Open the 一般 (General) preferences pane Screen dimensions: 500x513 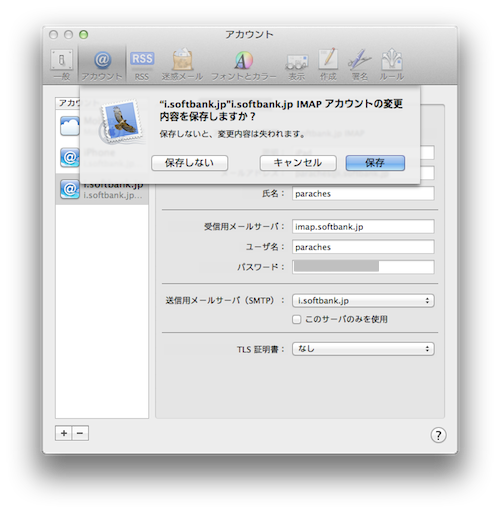[62, 65]
